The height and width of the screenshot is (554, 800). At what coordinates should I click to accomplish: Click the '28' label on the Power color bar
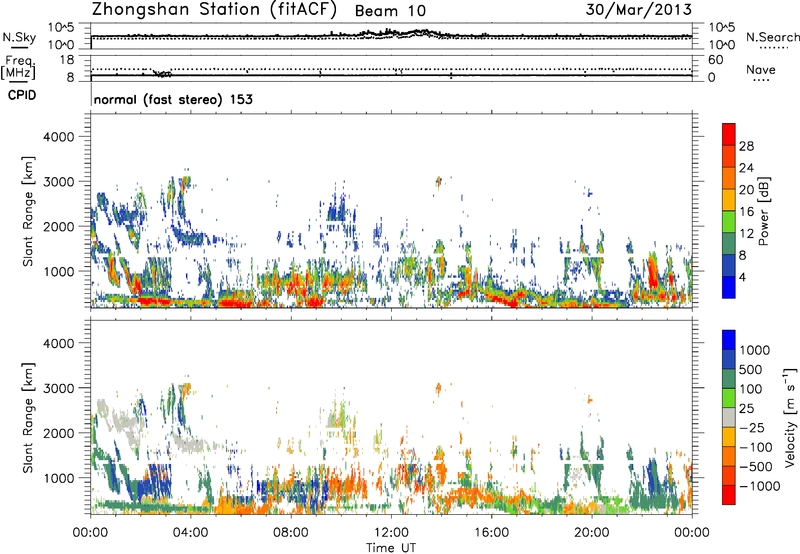click(x=746, y=146)
